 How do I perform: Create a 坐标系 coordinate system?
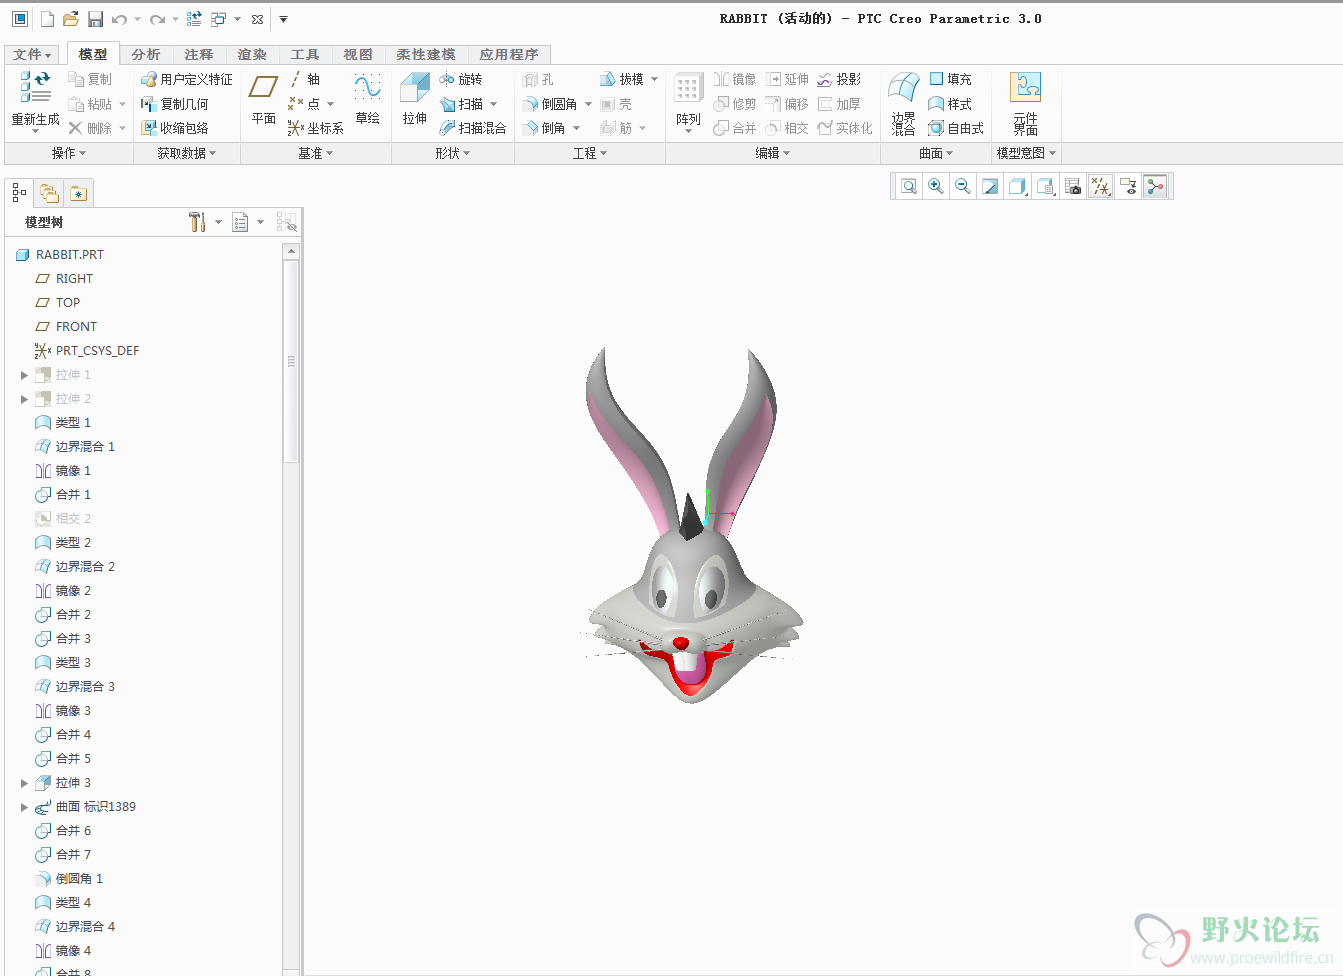click(x=316, y=128)
